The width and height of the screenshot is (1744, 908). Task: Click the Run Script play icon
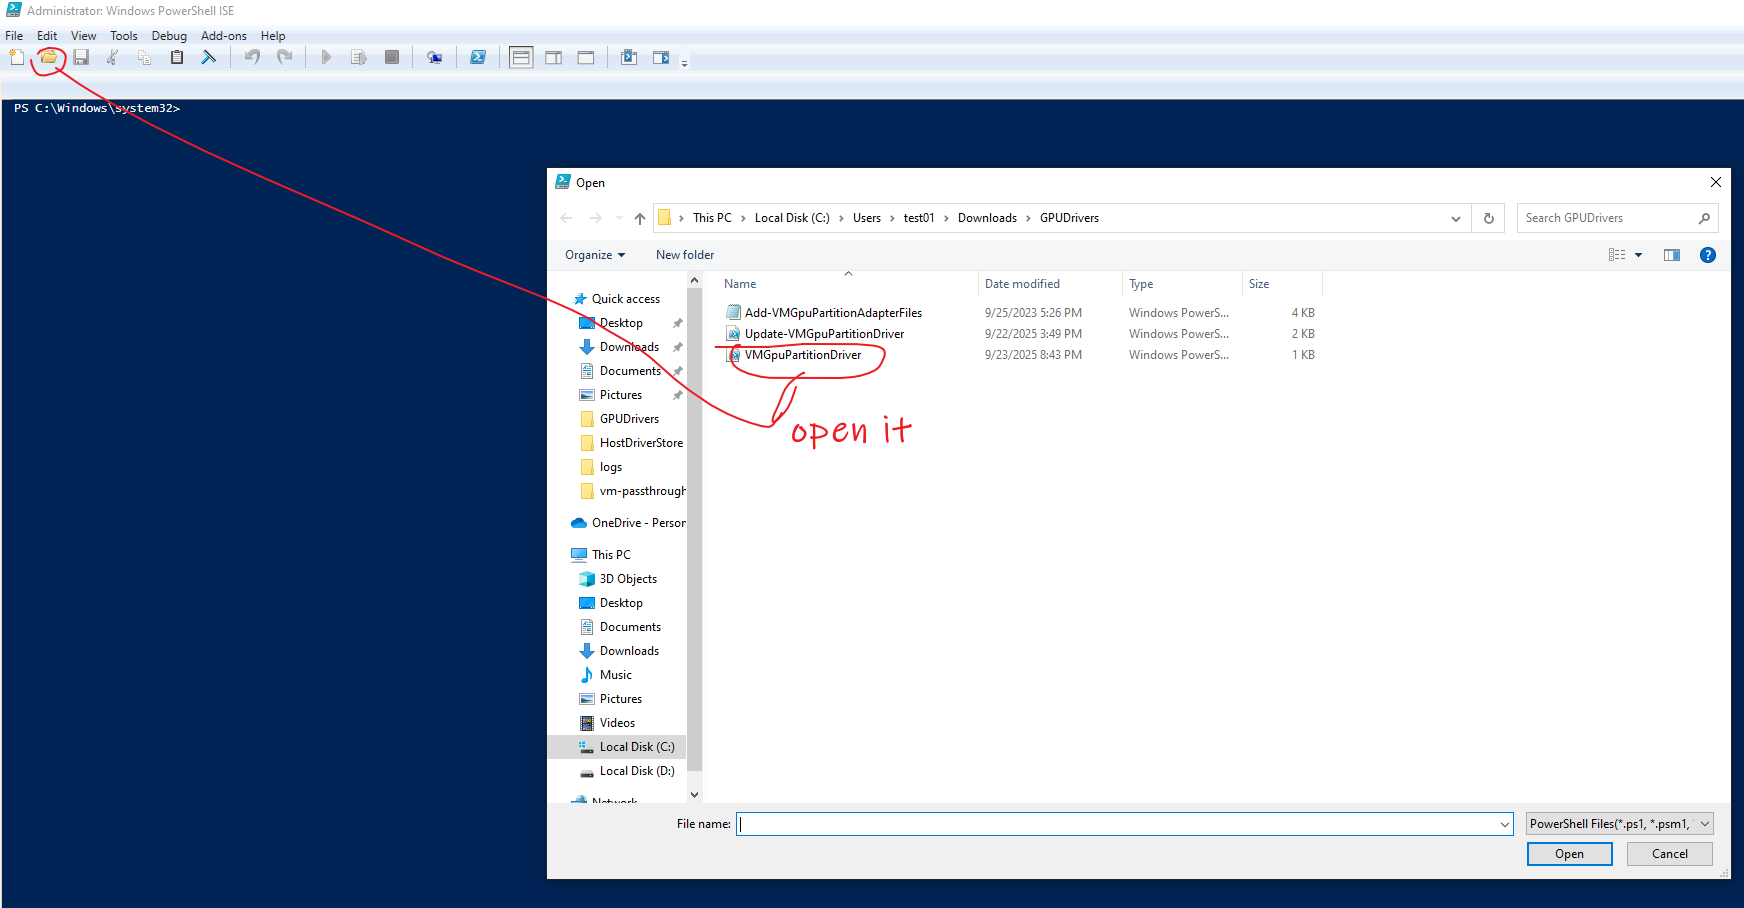click(x=326, y=57)
